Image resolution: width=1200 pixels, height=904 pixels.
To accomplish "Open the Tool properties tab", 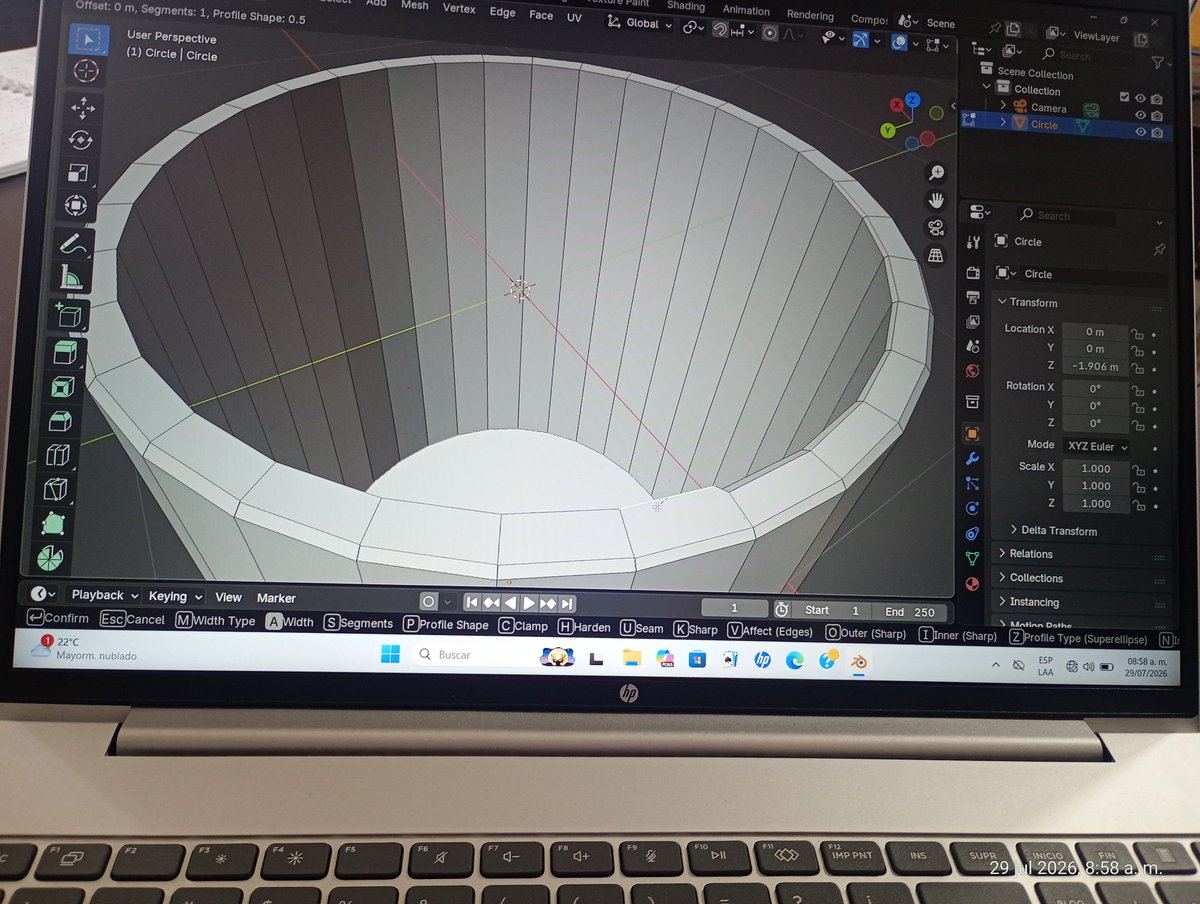I will click(x=973, y=242).
